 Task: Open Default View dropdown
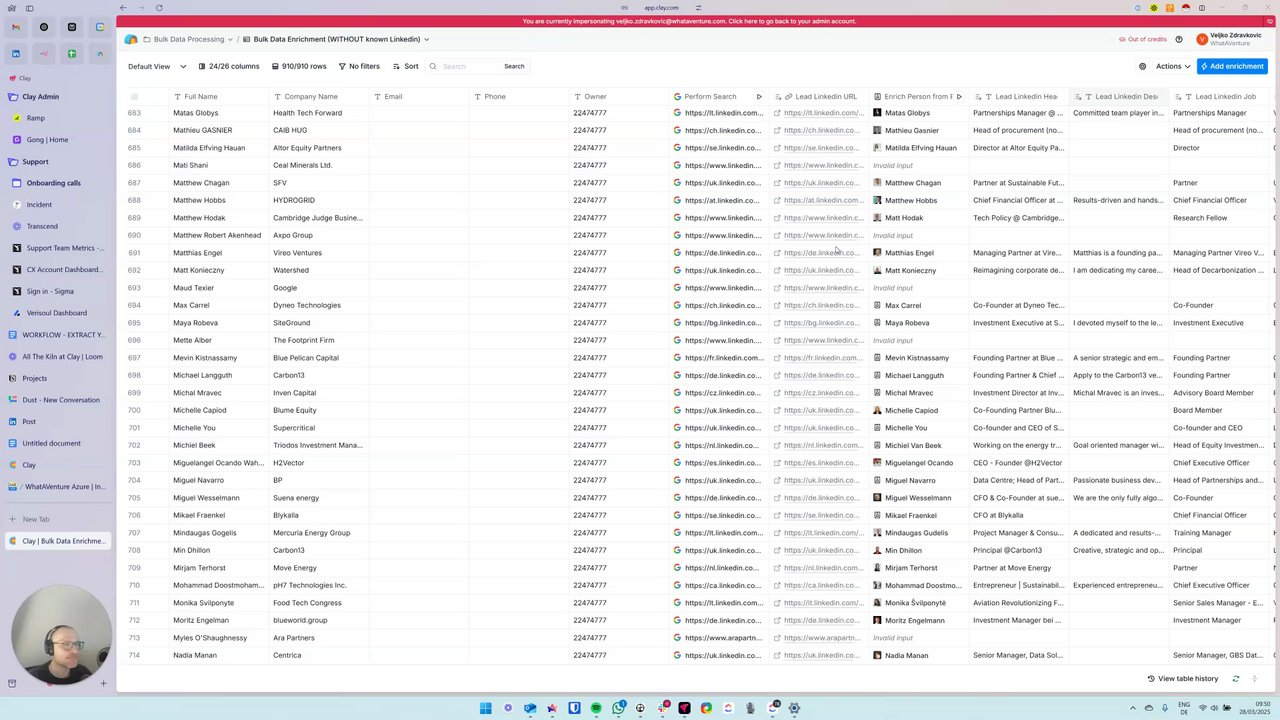coord(157,66)
